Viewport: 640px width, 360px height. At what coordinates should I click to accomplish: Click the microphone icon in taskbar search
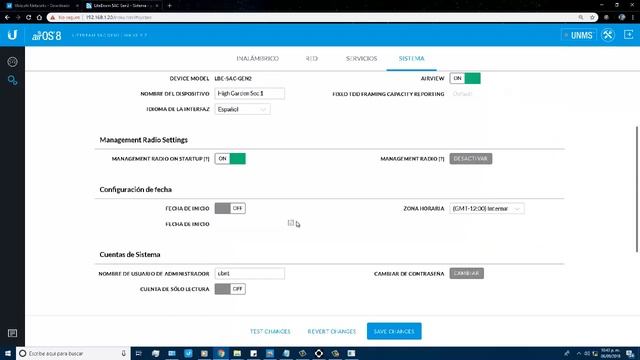124,353
